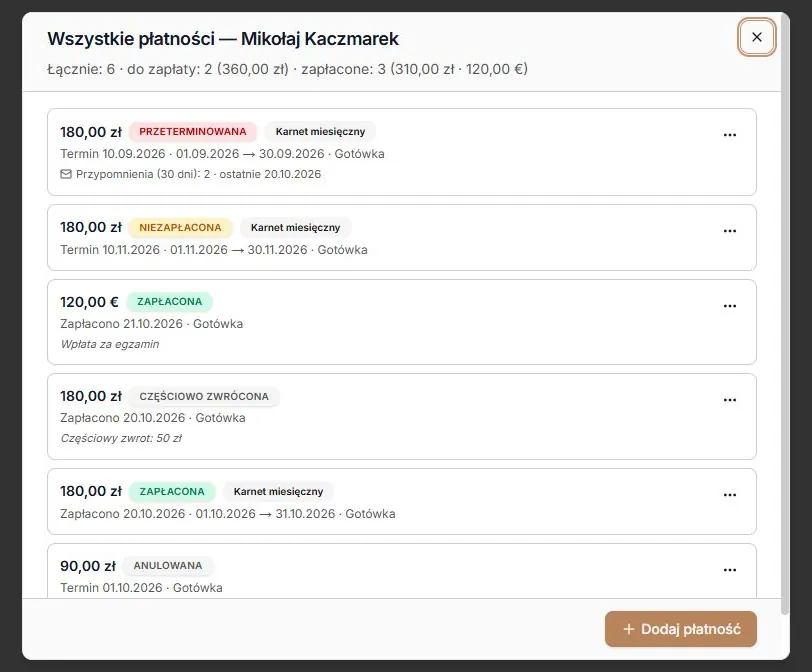Open options menu for ANULOWANA 90,00 zł payment
812x672 pixels.
[x=730, y=569]
